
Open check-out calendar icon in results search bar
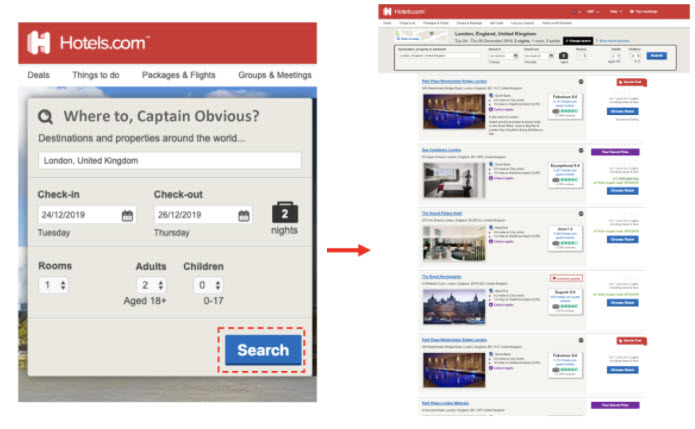click(551, 56)
